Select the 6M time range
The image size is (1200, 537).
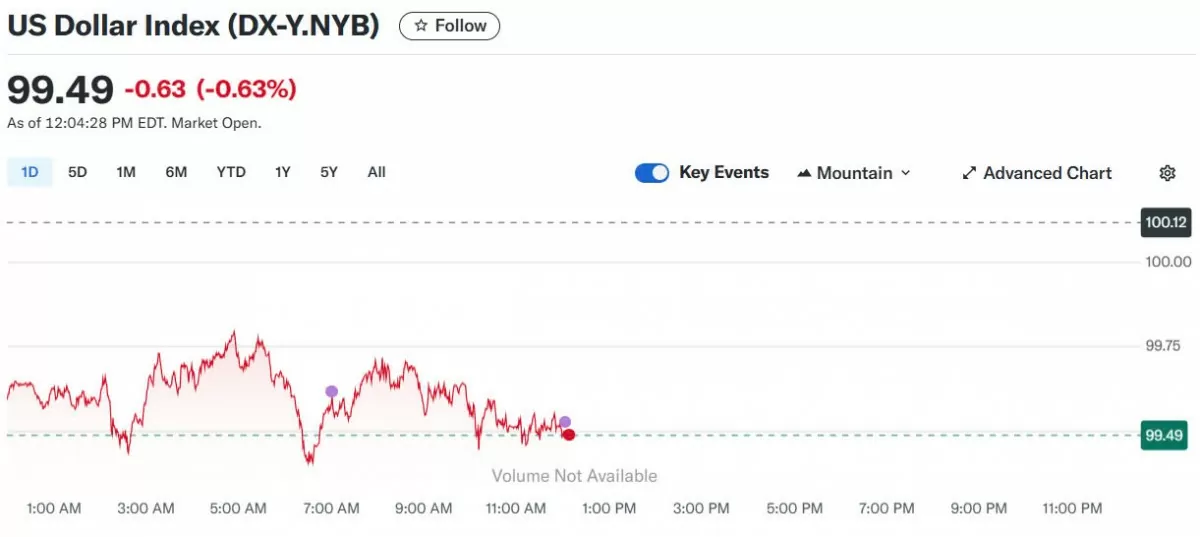pyautogui.click(x=176, y=172)
